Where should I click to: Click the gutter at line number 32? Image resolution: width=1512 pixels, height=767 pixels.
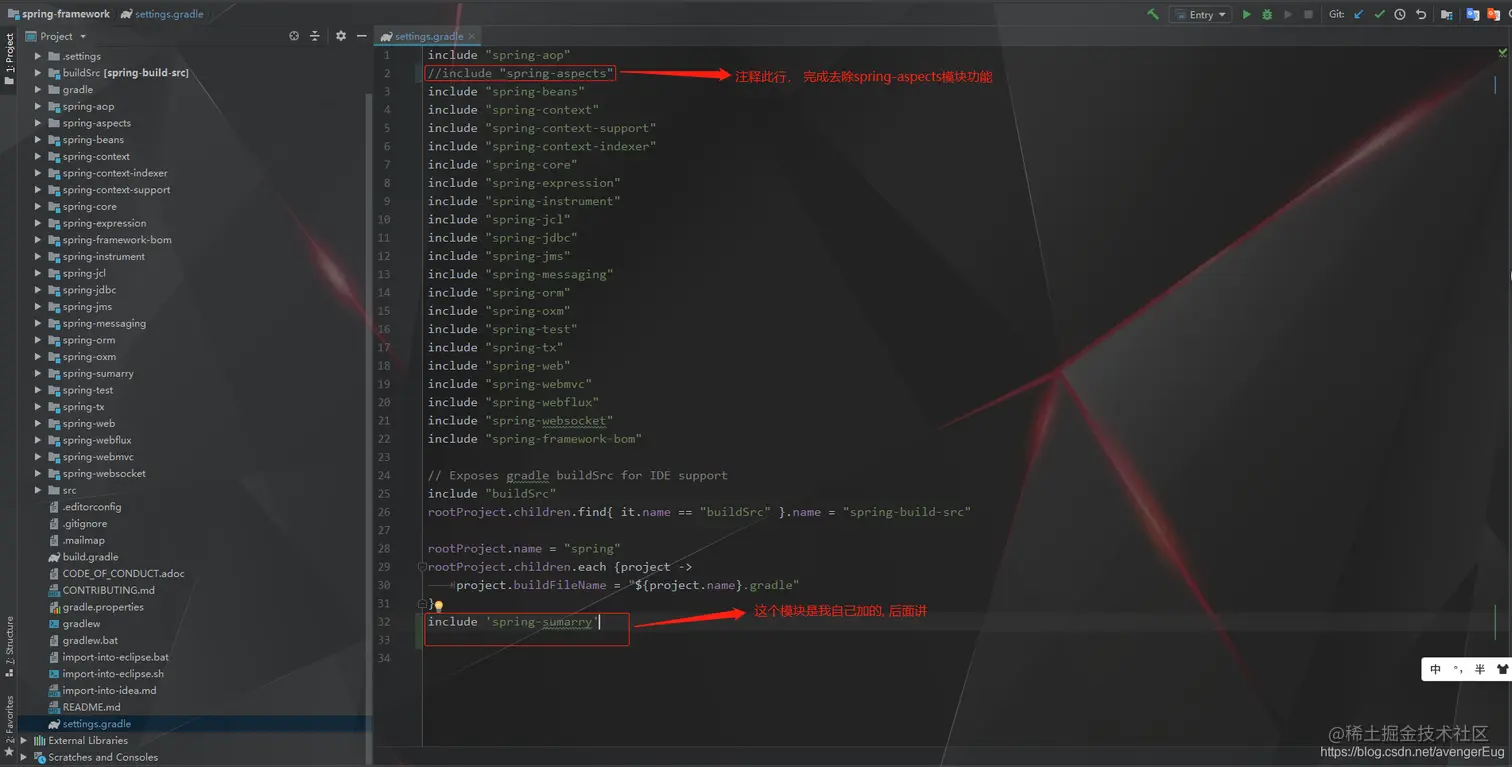386,622
